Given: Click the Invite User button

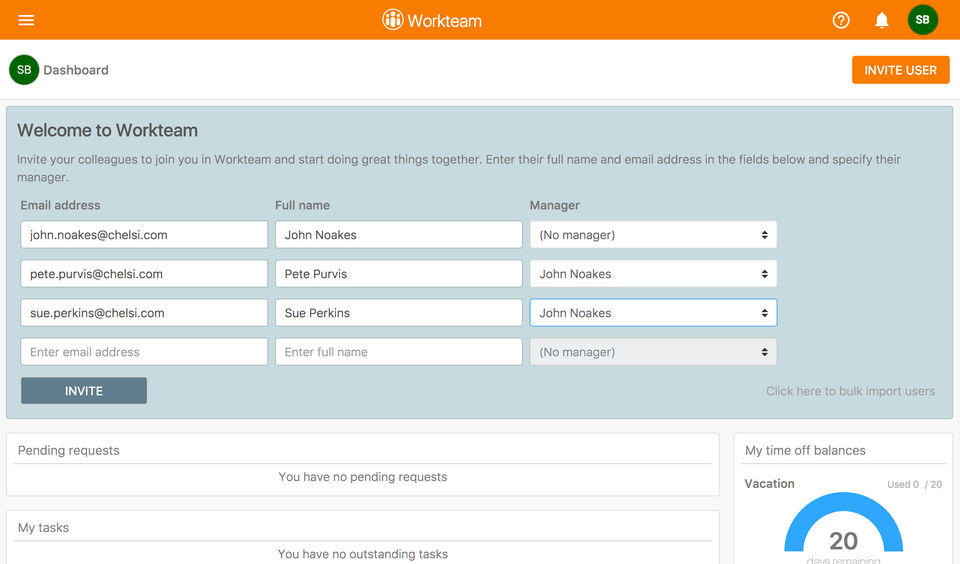Looking at the screenshot, I should tap(900, 70).
